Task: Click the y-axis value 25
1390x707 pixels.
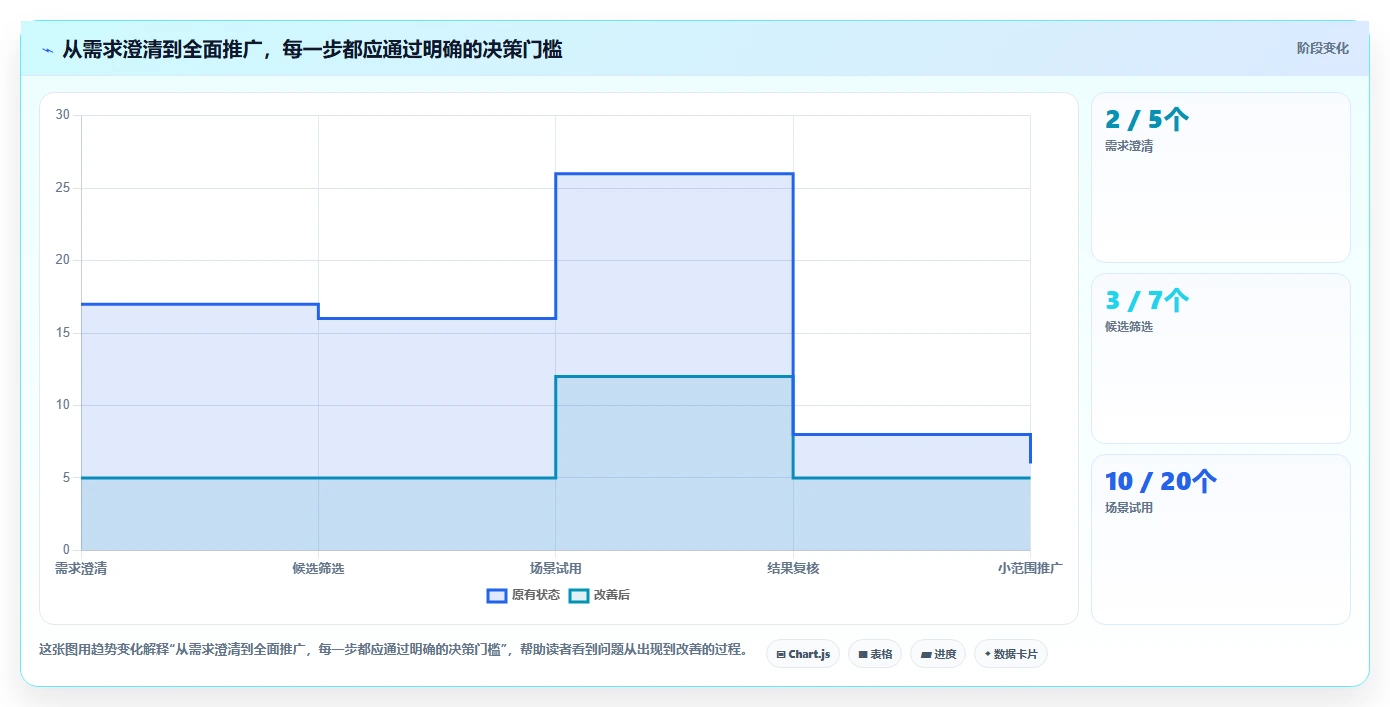Action: click(63, 188)
